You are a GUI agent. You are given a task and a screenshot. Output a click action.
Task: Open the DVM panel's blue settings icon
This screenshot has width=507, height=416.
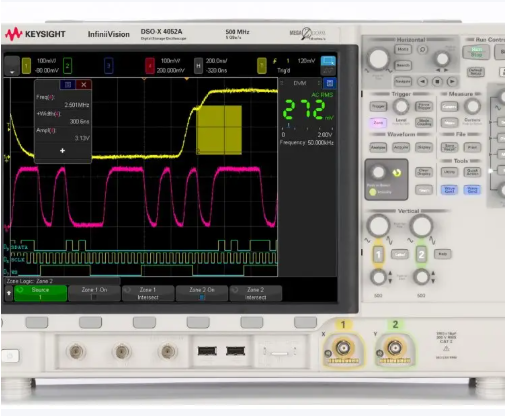click(330, 83)
